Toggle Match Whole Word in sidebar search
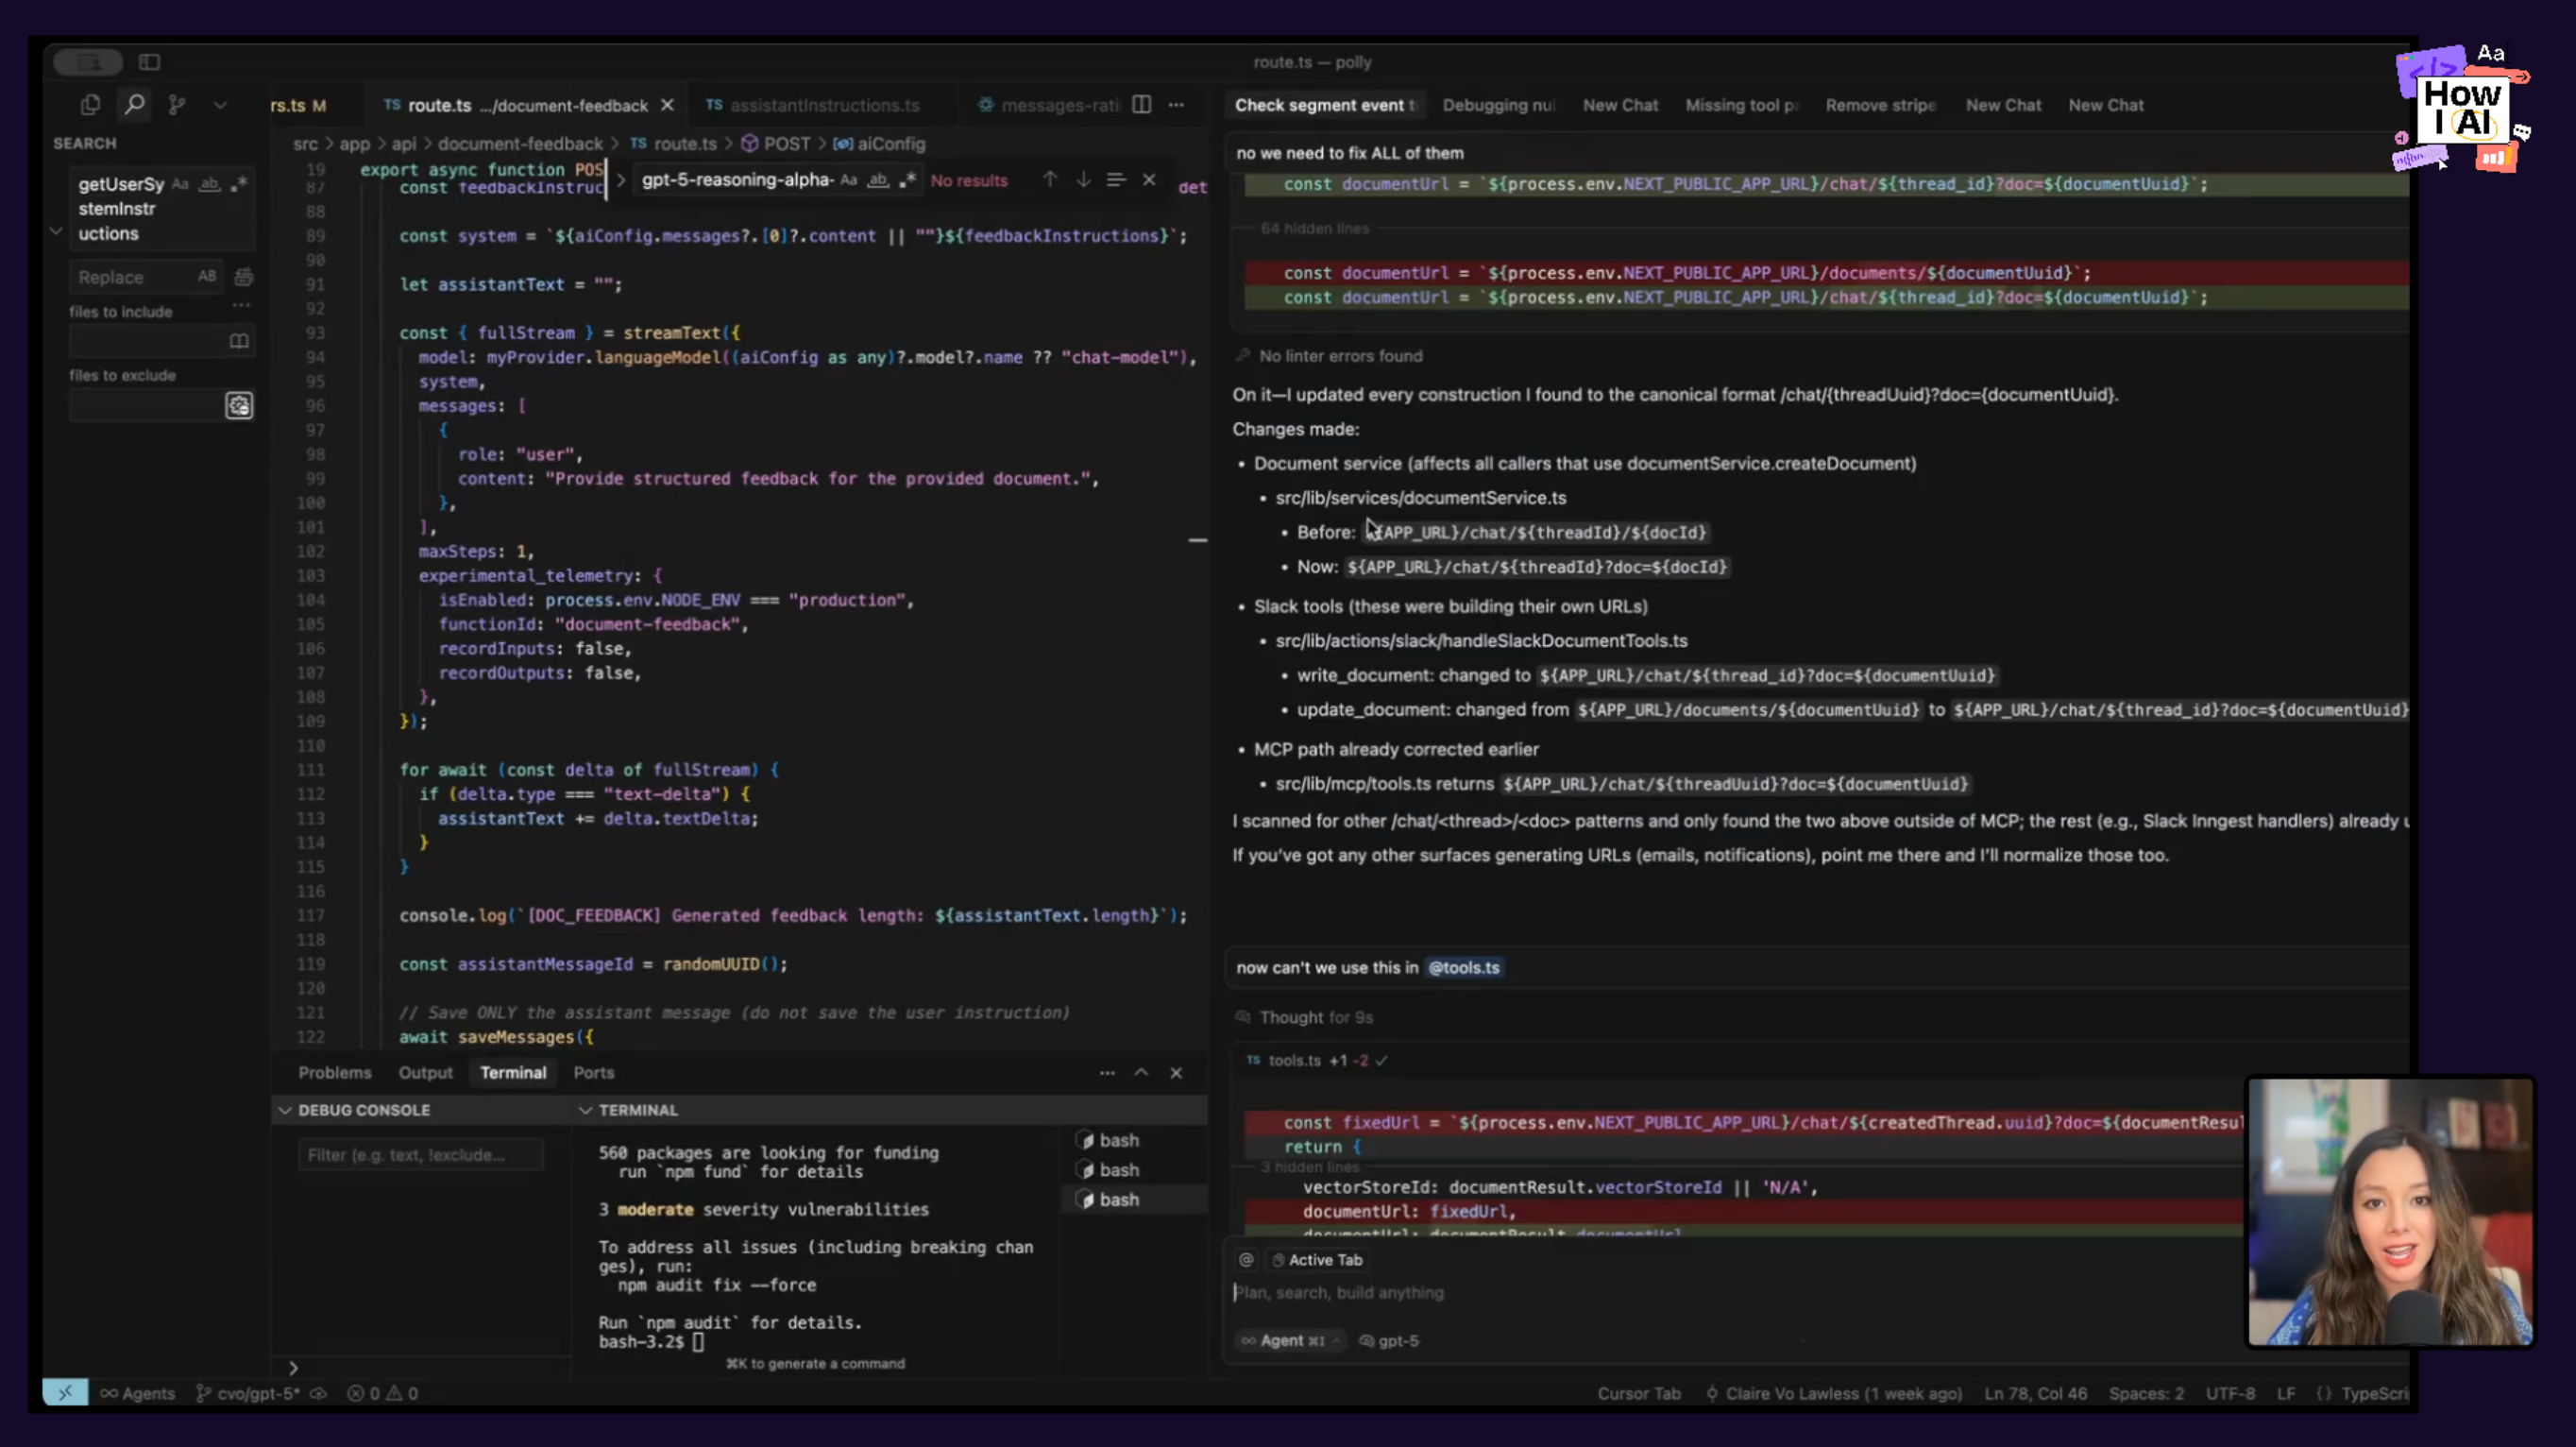This screenshot has height=1447, width=2576. pos(209,184)
